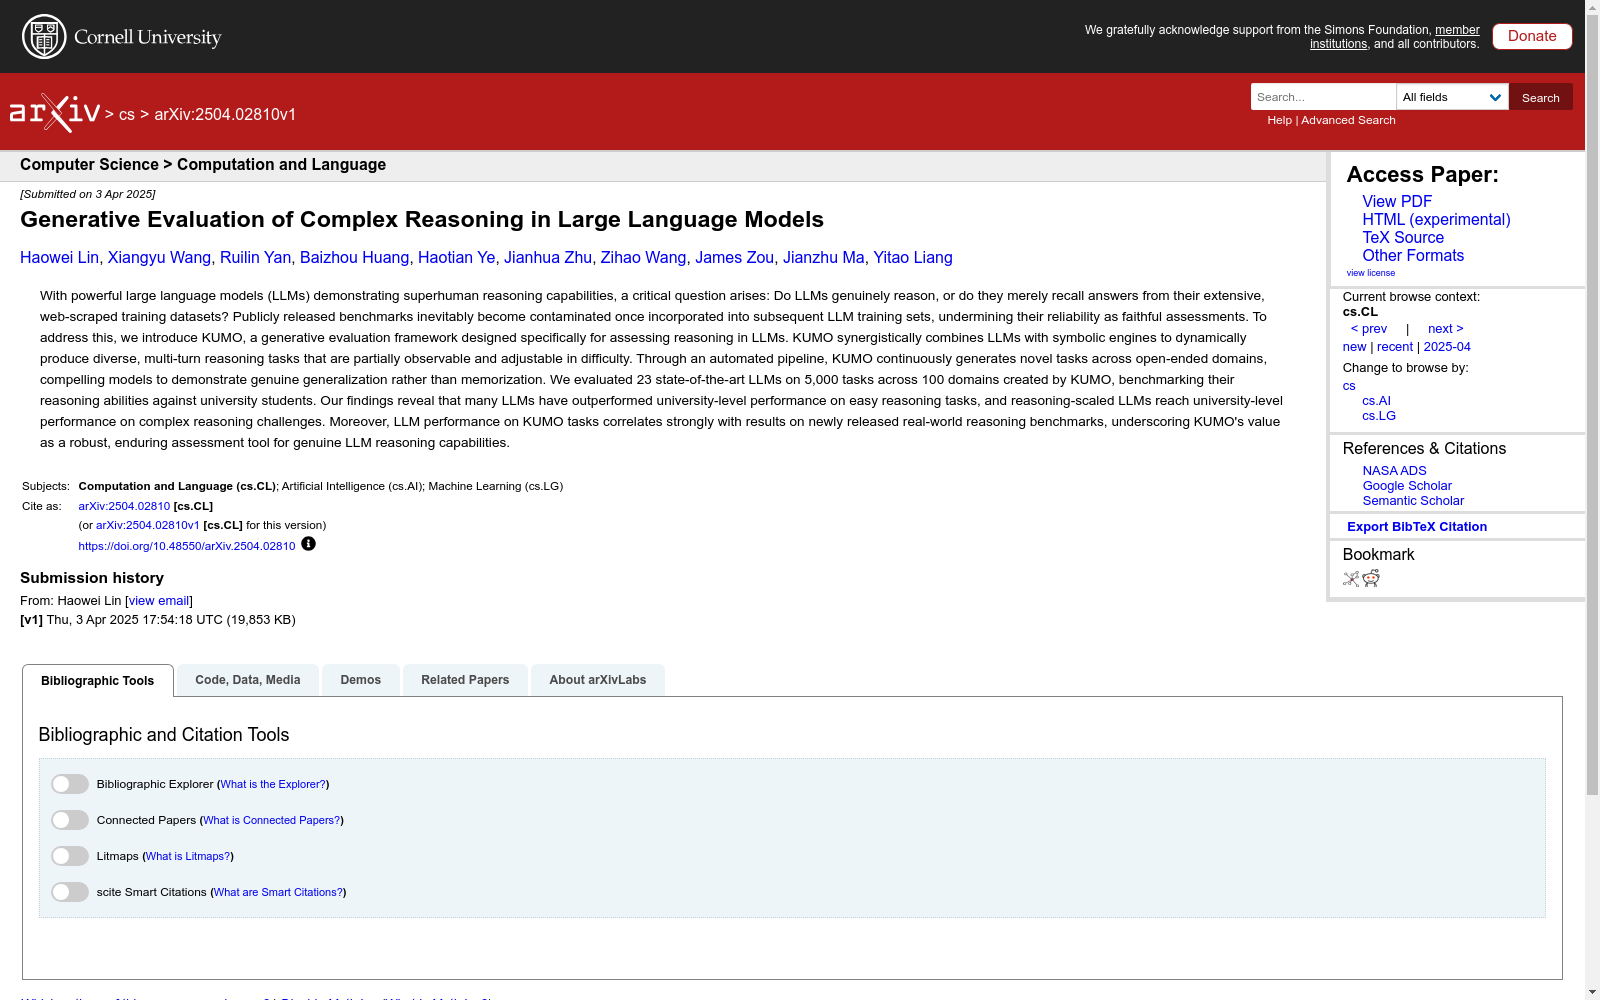Open the Demos tab

tap(361, 680)
